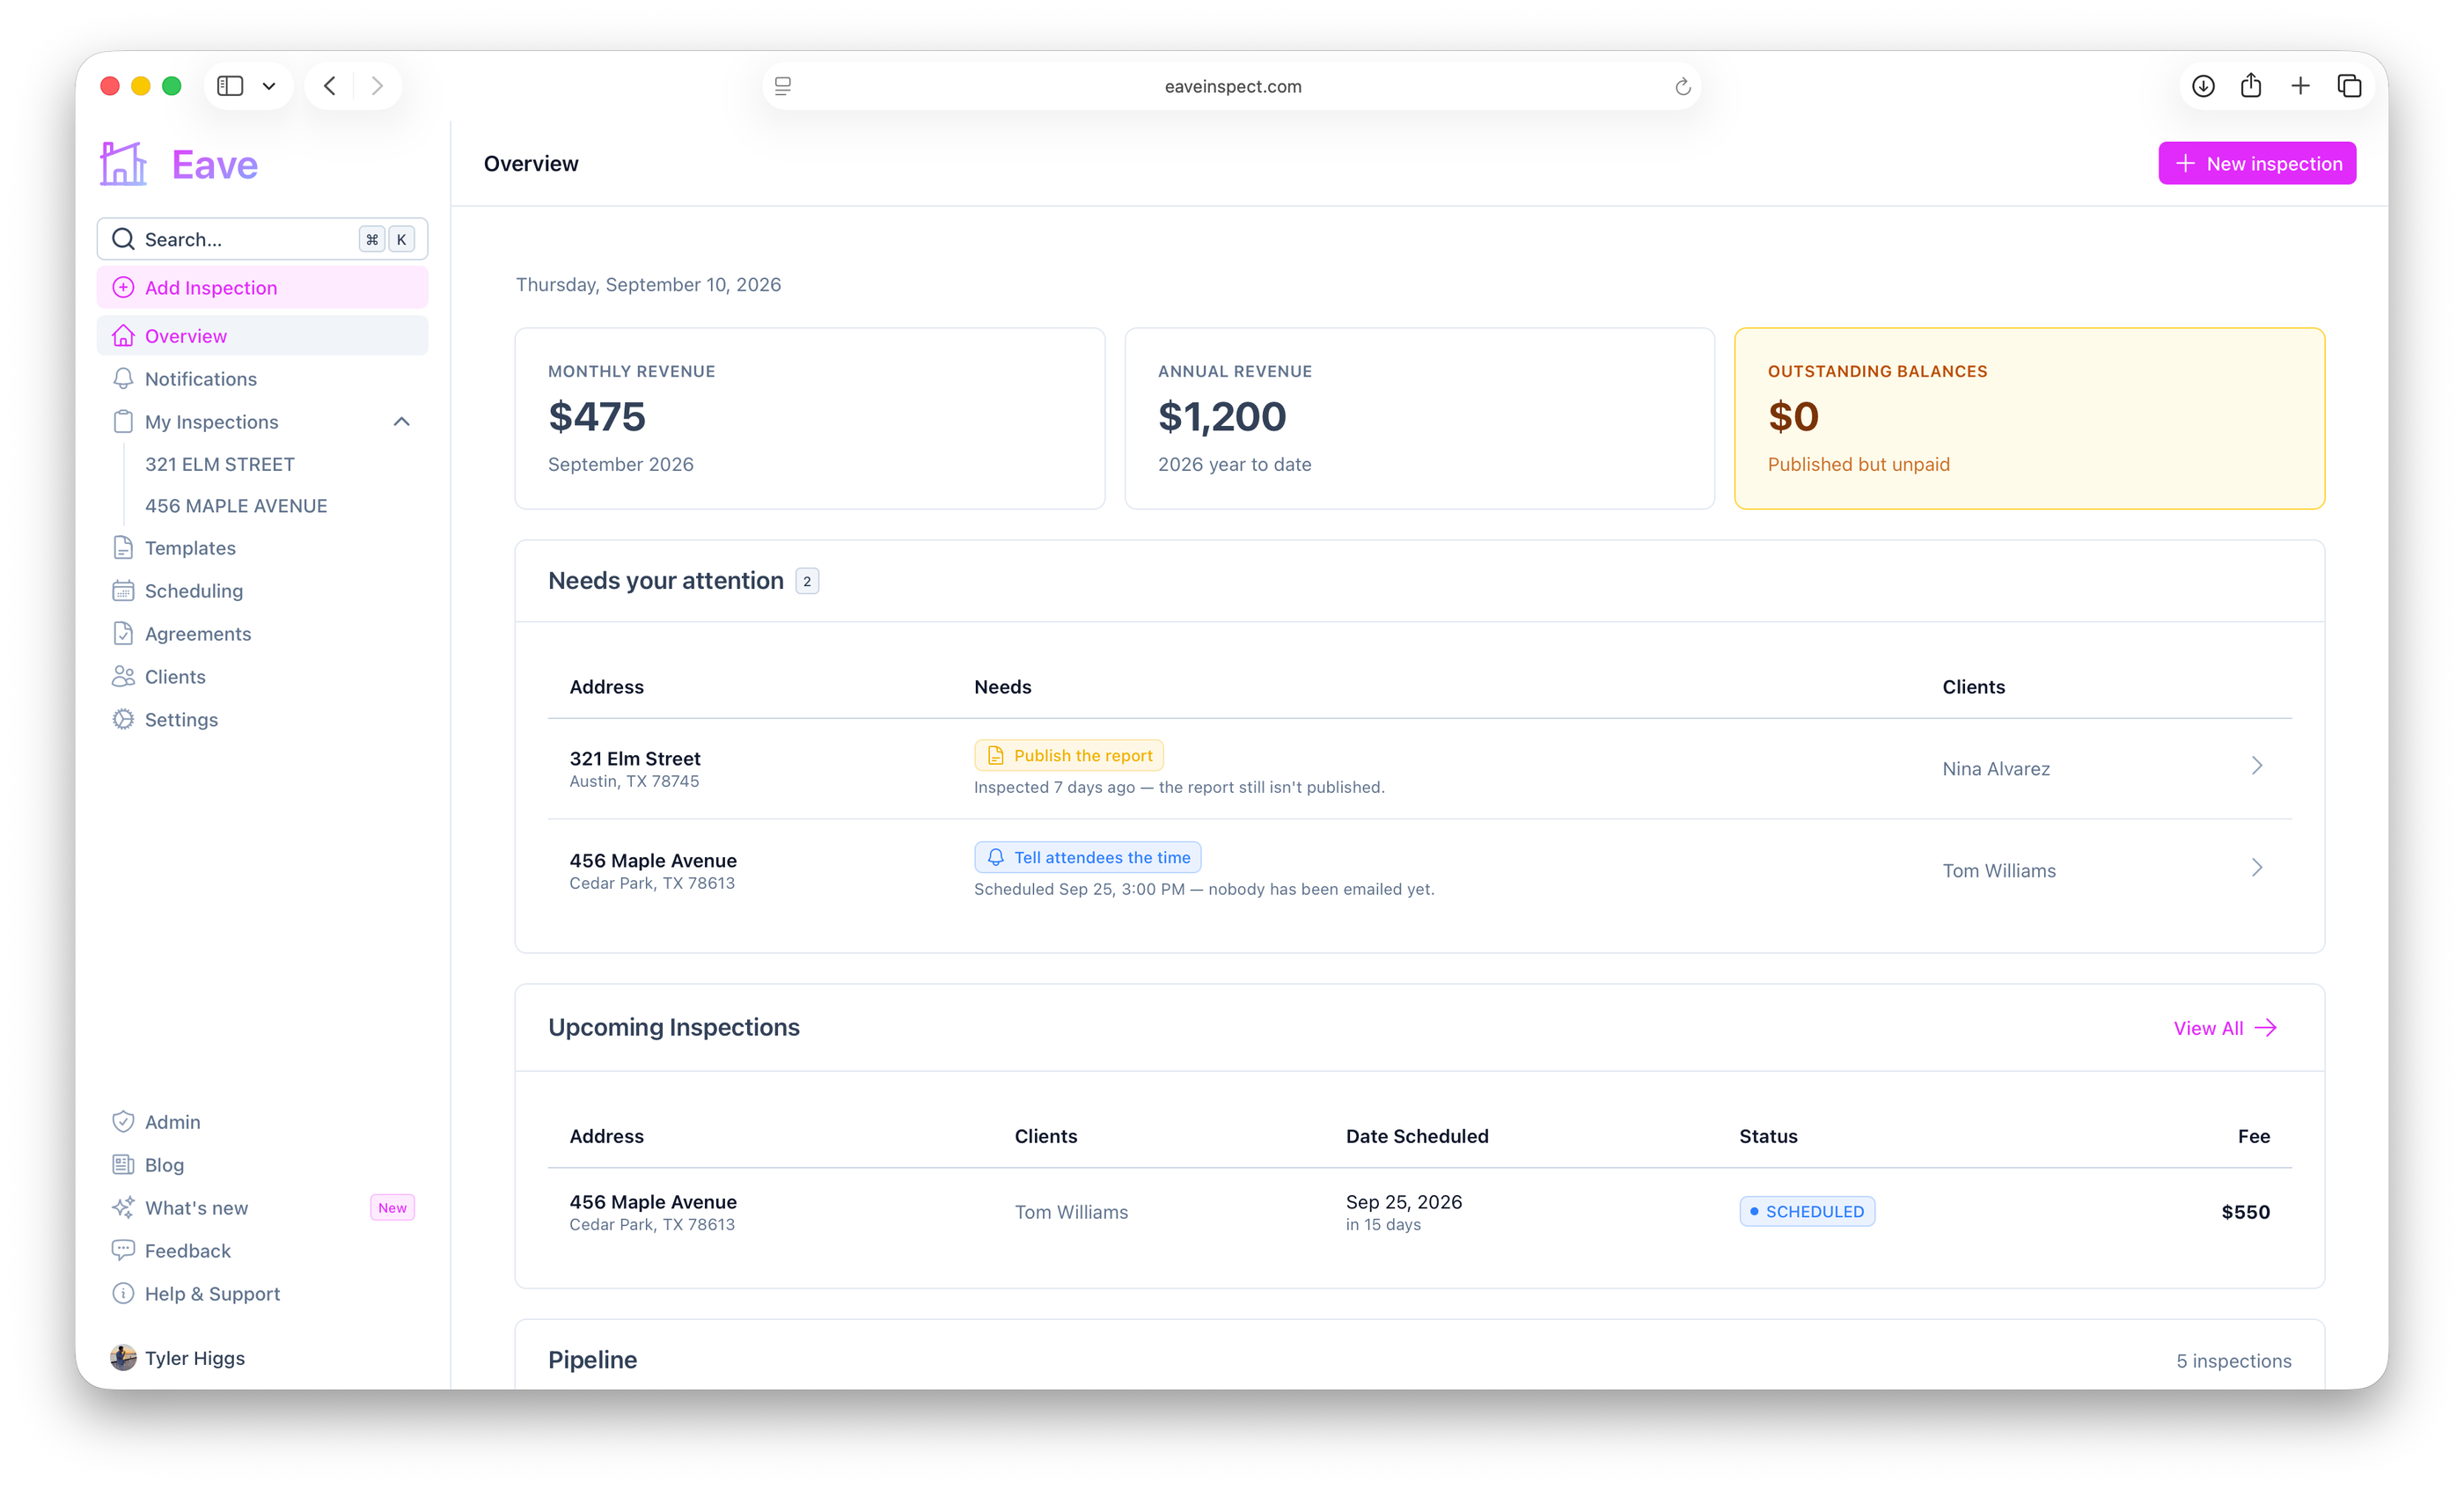2464x1489 pixels.
Task: Show Safari tab overview
Action: click(2349, 86)
